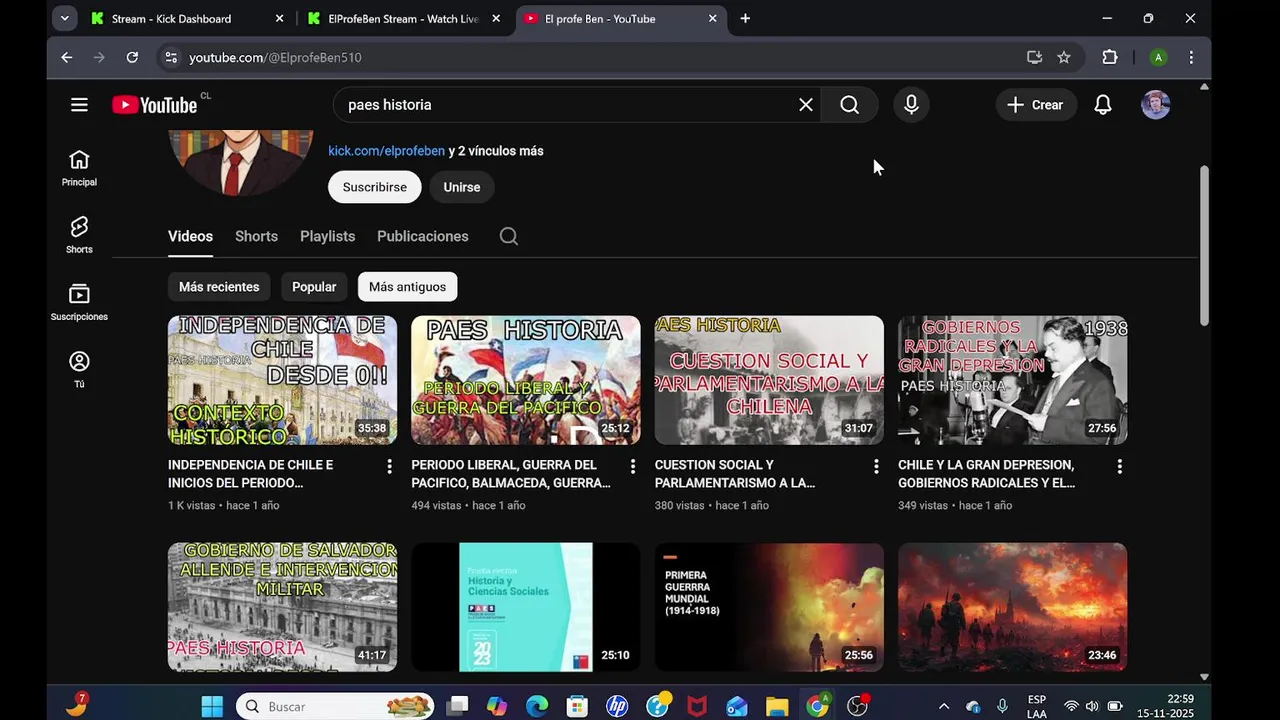Image resolution: width=1280 pixels, height=720 pixels.
Task: Open the HP app in the taskbar
Action: 617,706
